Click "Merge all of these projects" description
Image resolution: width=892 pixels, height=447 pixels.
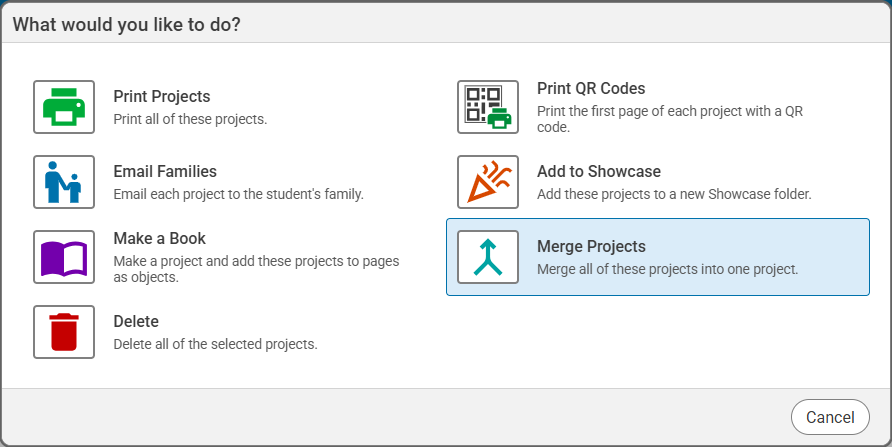click(667, 269)
